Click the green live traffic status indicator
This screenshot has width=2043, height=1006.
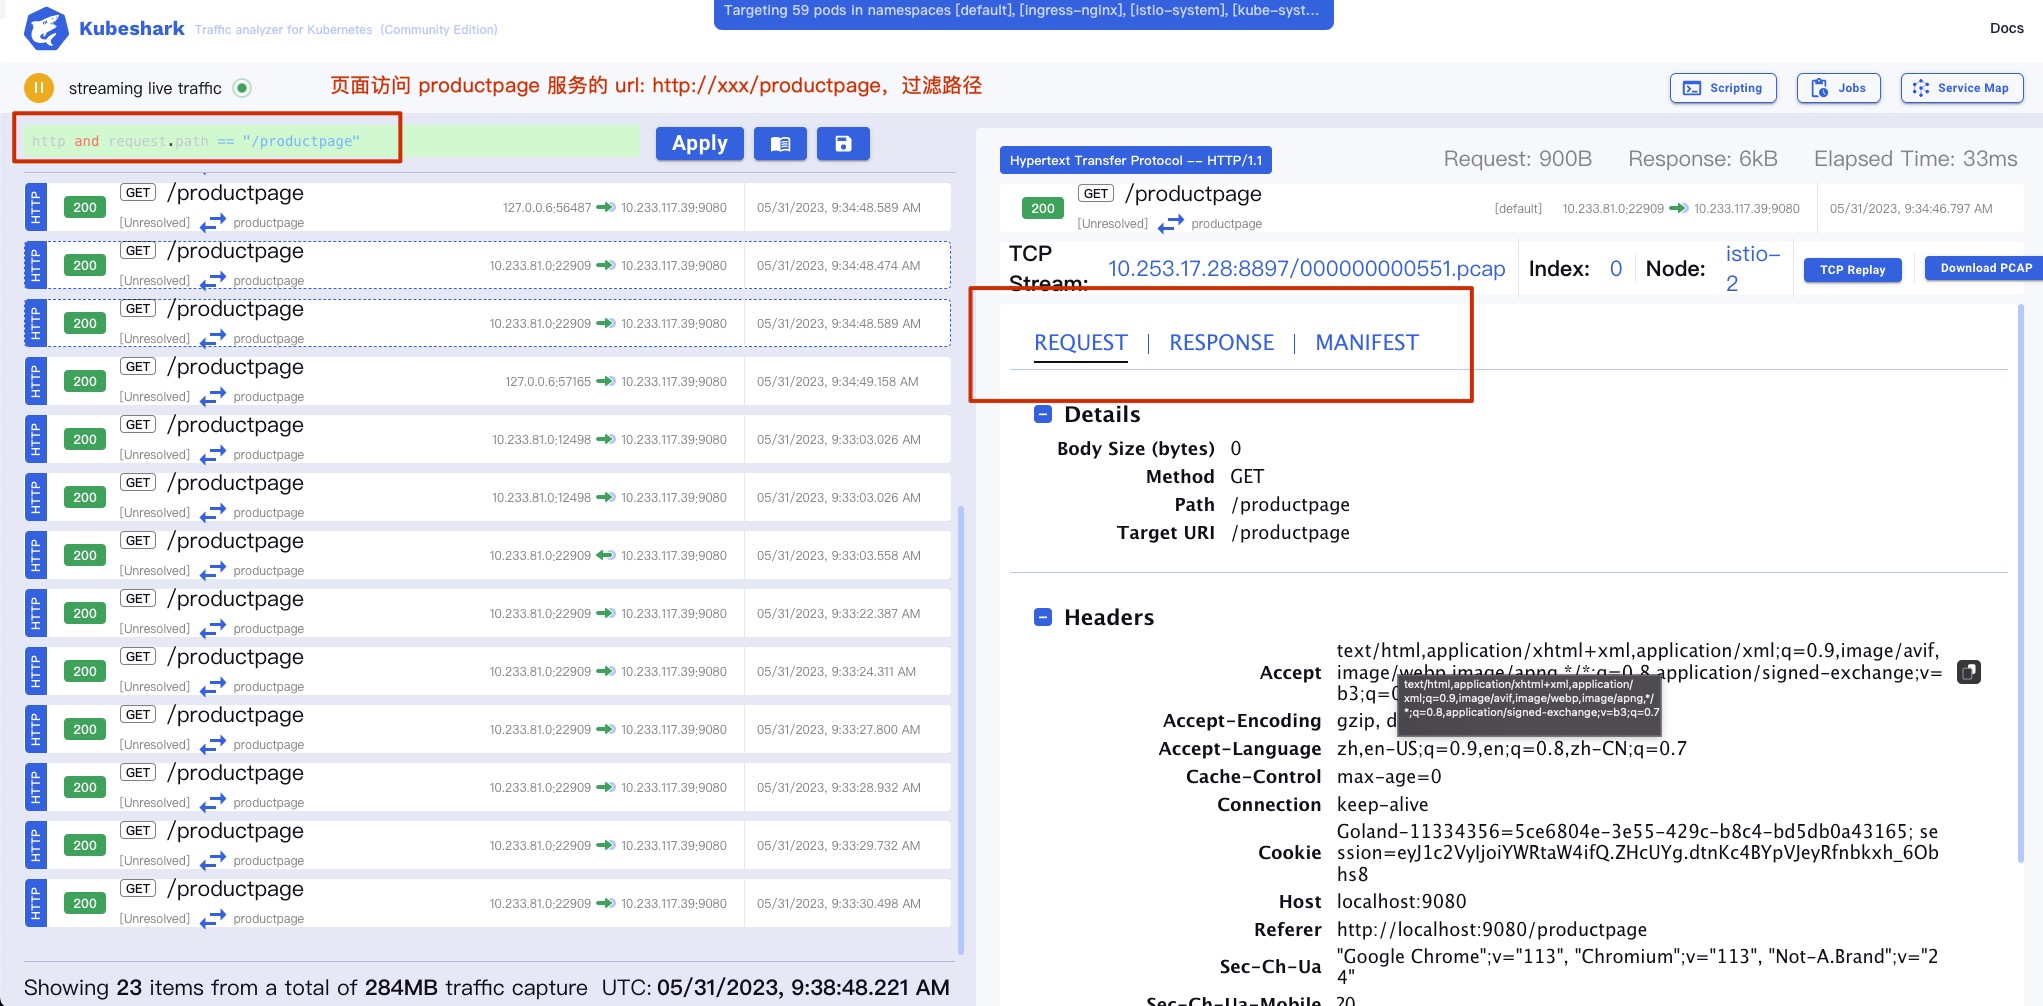(242, 88)
